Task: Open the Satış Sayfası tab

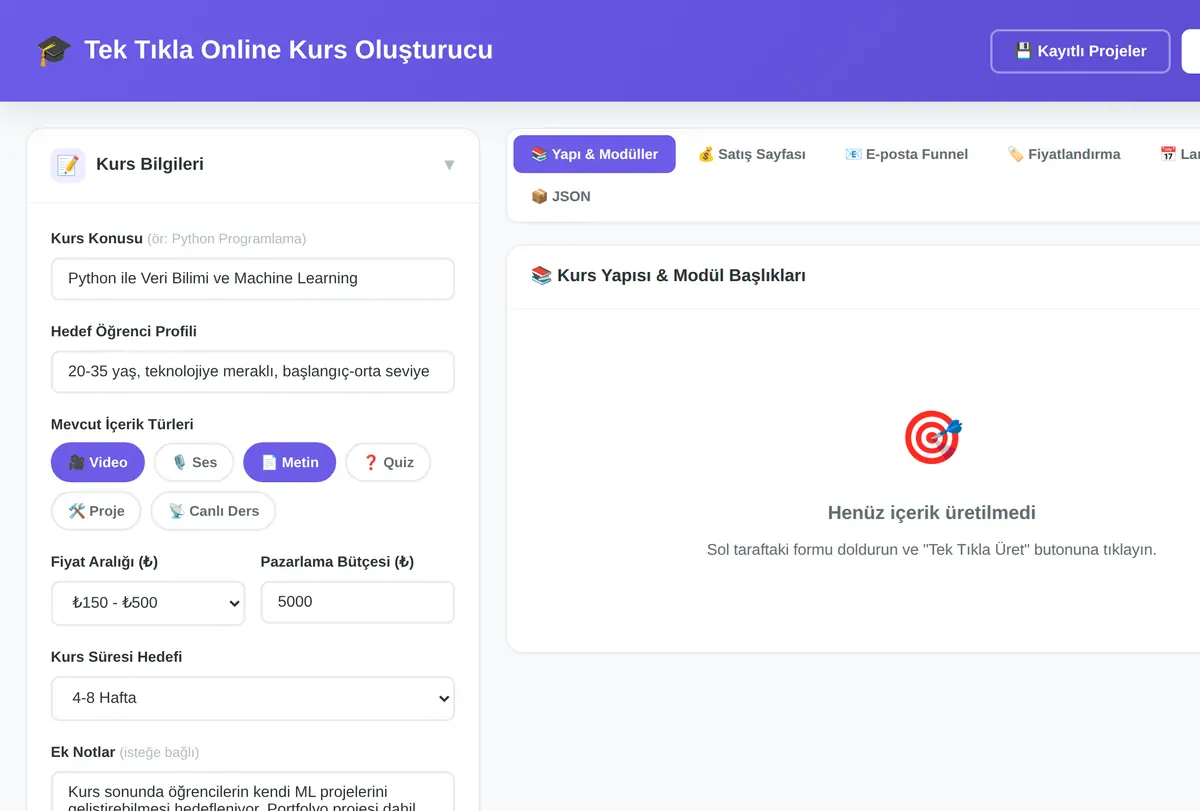Action: coord(751,154)
